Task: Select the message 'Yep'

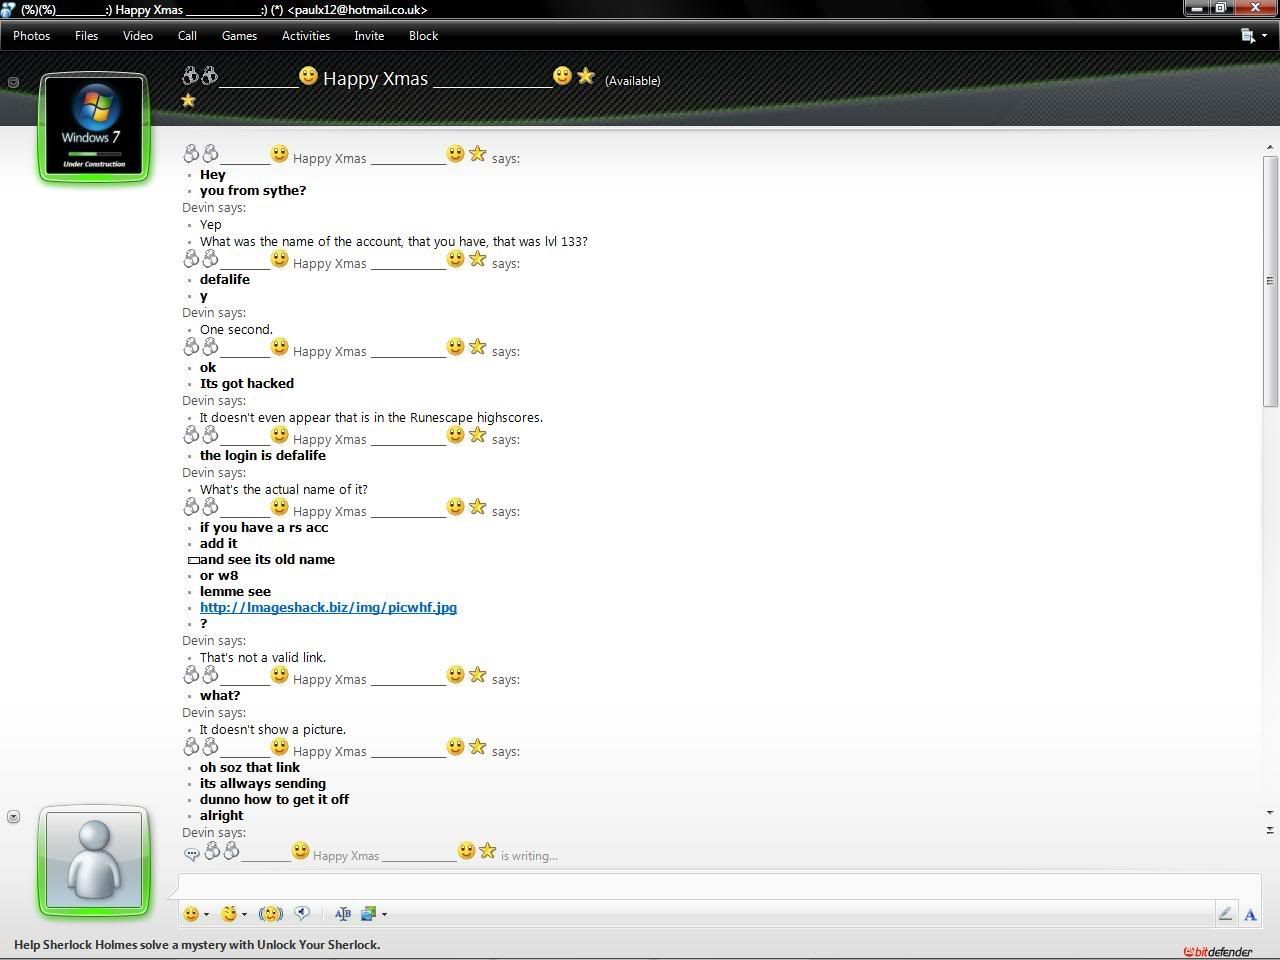Action: [x=210, y=225]
